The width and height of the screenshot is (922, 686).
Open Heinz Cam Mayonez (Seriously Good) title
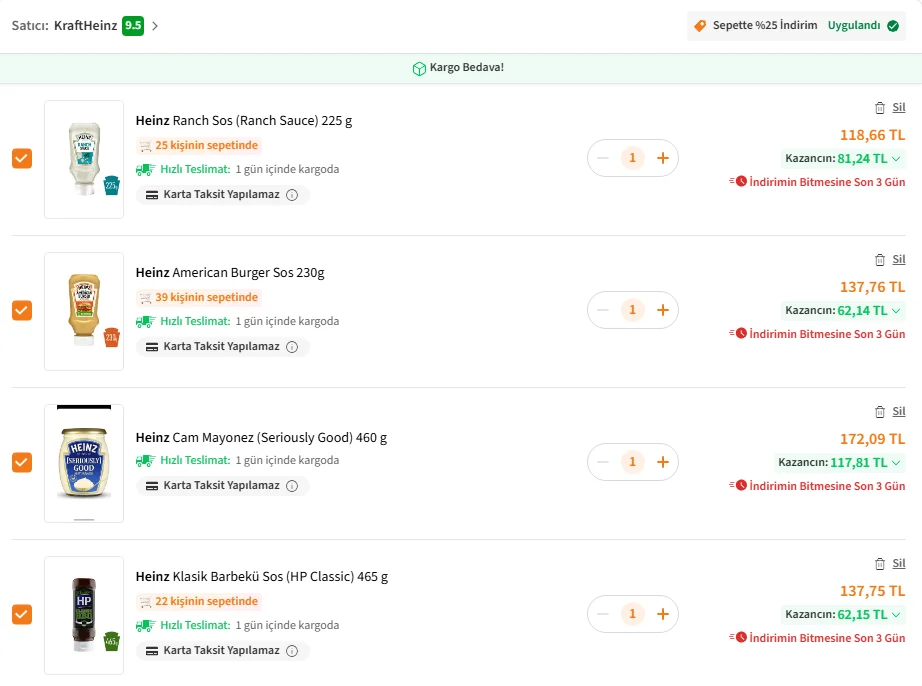coord(262,438)
